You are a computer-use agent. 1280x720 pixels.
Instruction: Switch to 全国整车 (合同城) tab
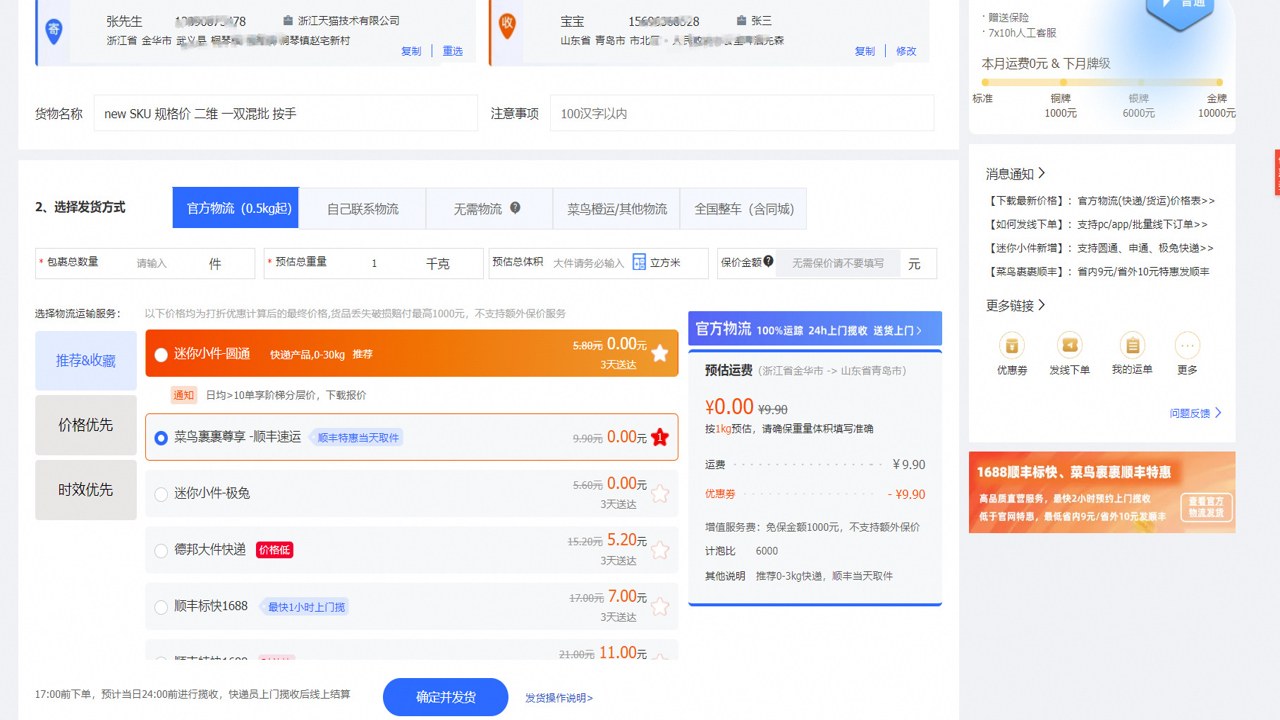tap(743, 208)
